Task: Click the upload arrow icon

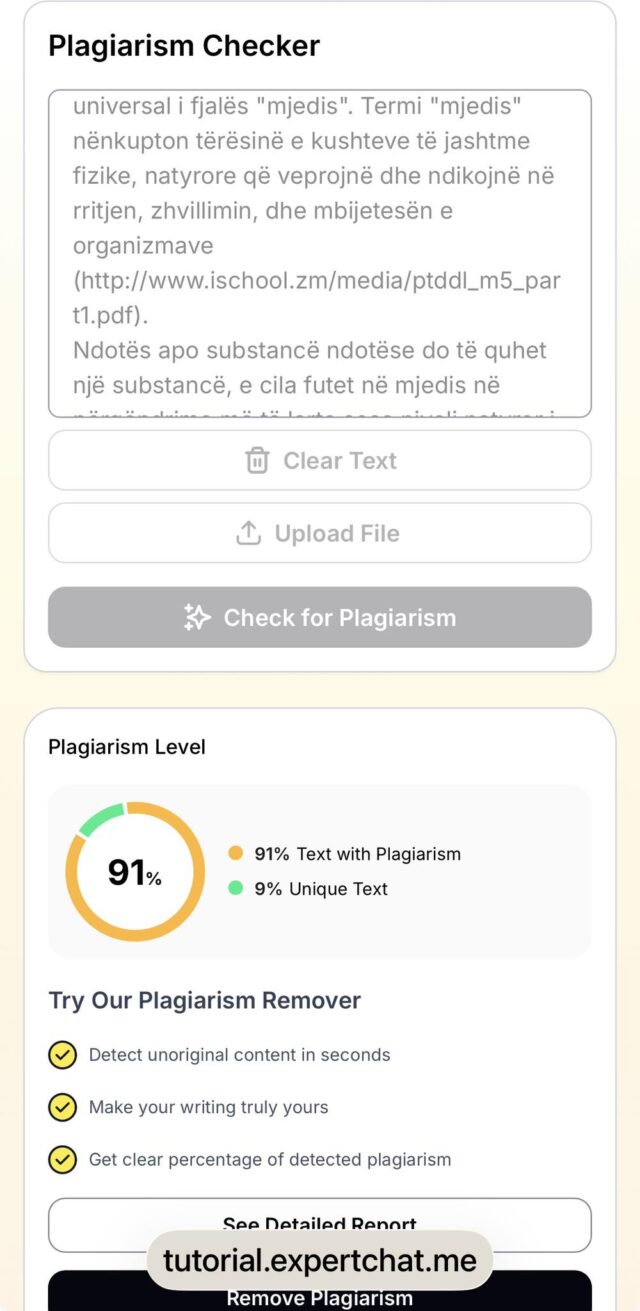Action: (248, 534)
